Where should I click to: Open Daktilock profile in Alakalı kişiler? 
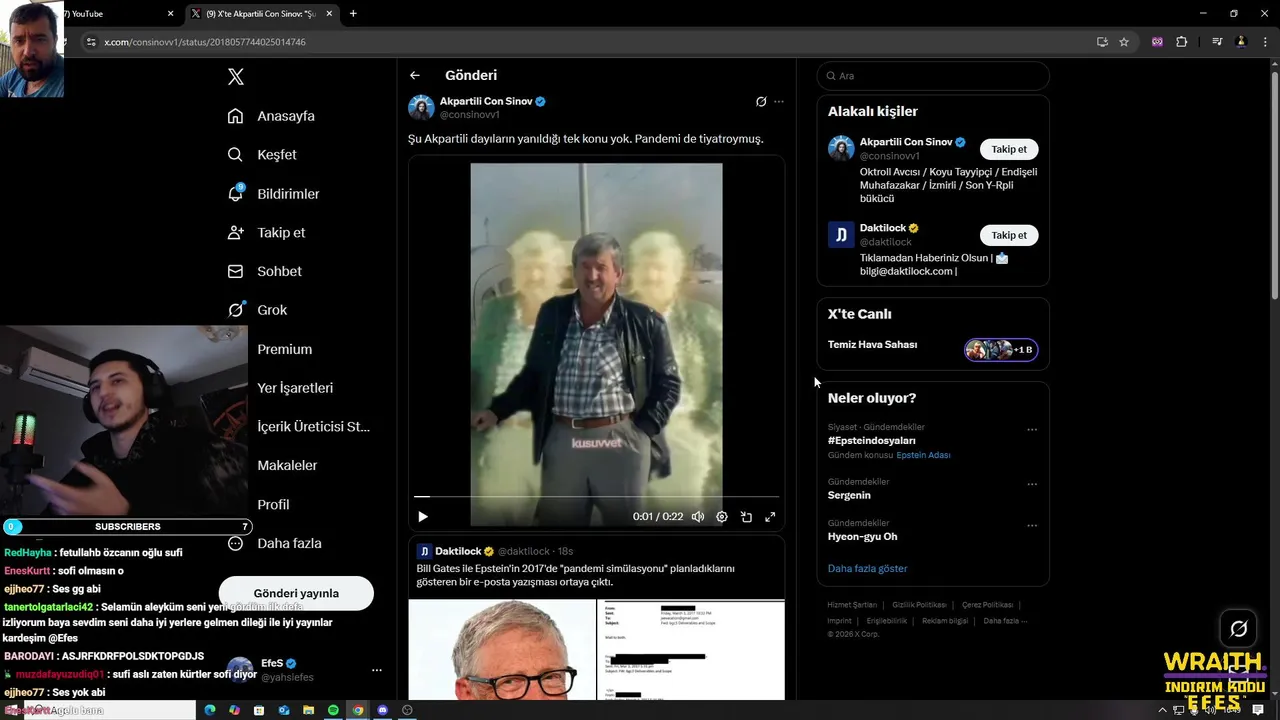[883, 228]
